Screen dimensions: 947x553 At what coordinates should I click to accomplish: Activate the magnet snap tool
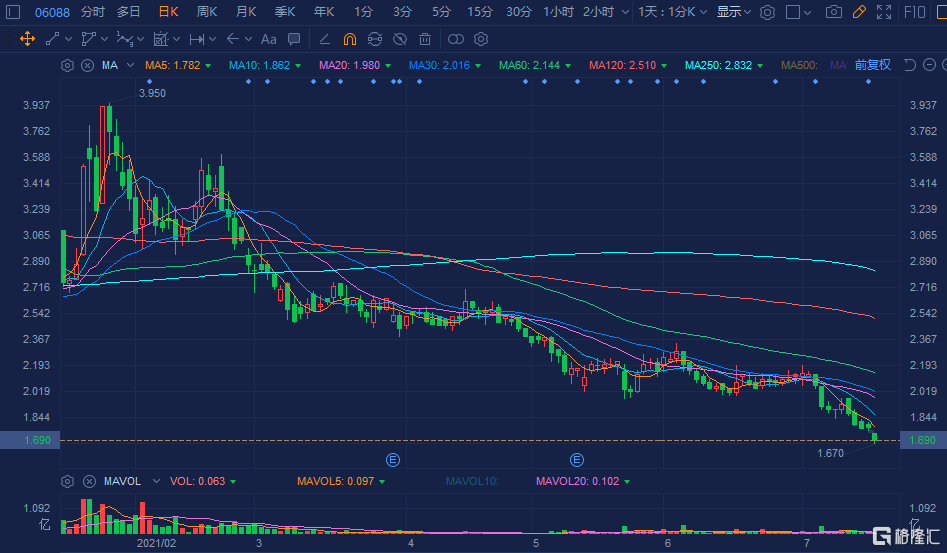point(349,39)
